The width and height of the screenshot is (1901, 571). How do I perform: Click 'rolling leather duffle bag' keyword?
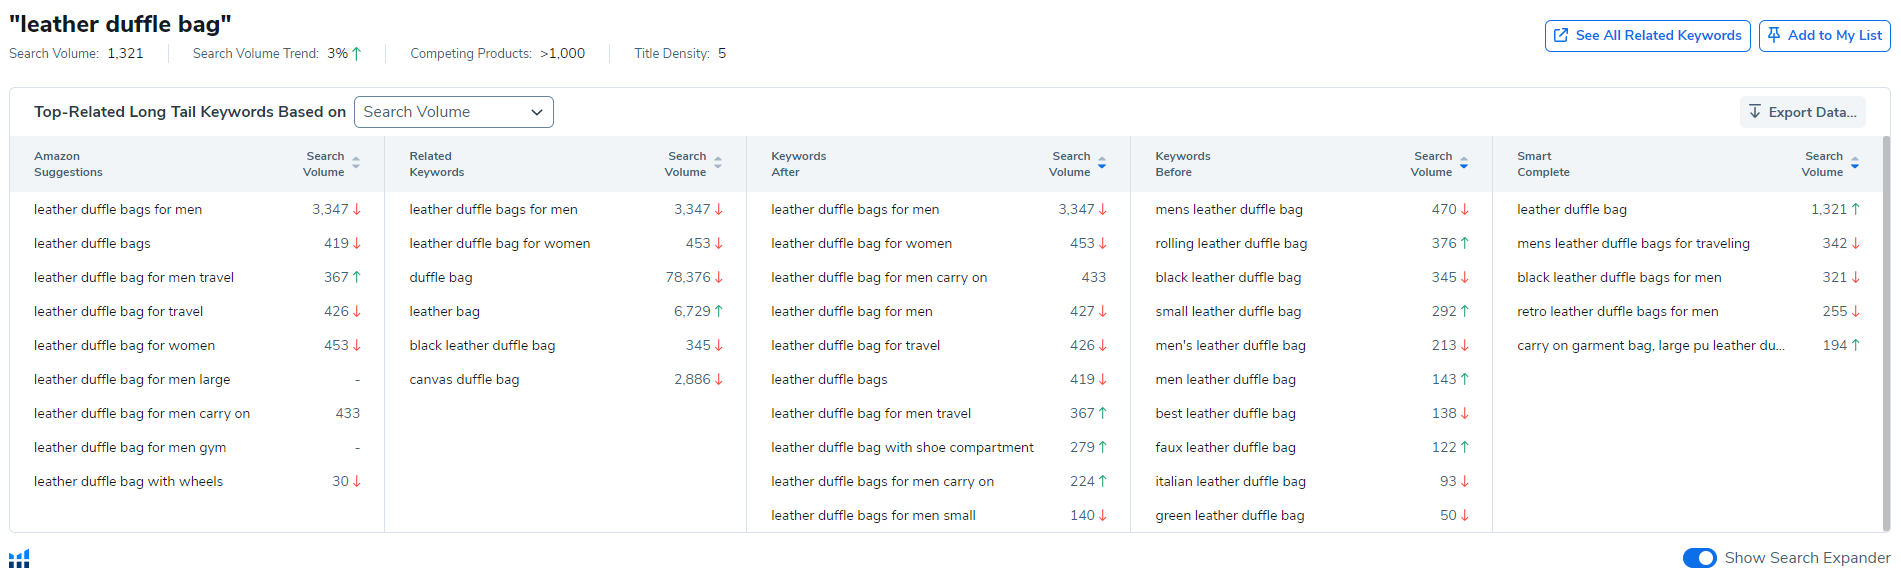[x=1231, y=244]
